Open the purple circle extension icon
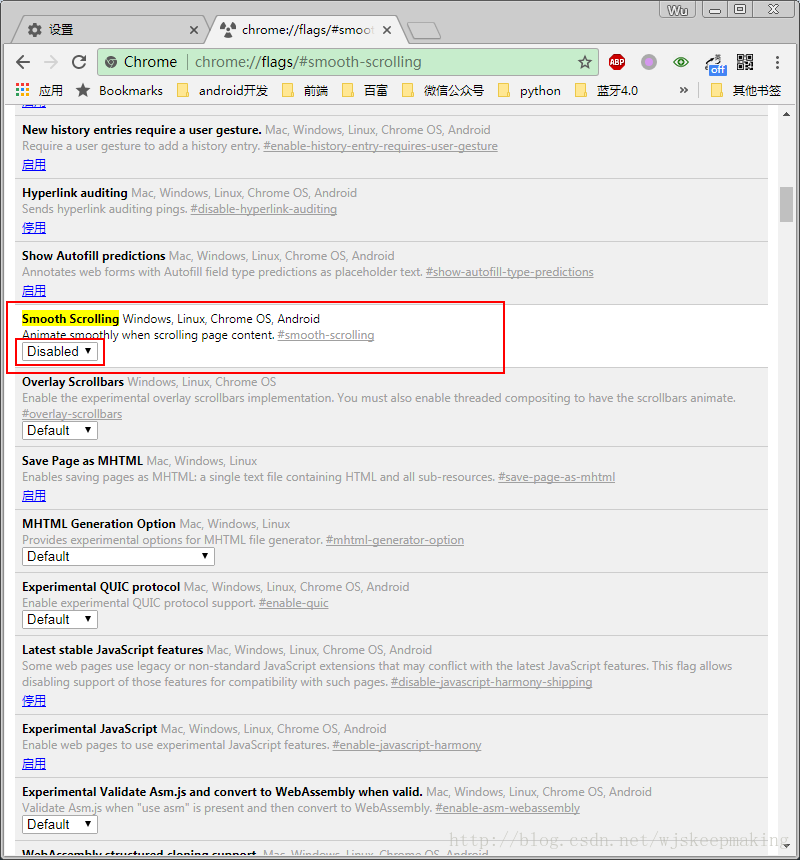 (649, 62)
